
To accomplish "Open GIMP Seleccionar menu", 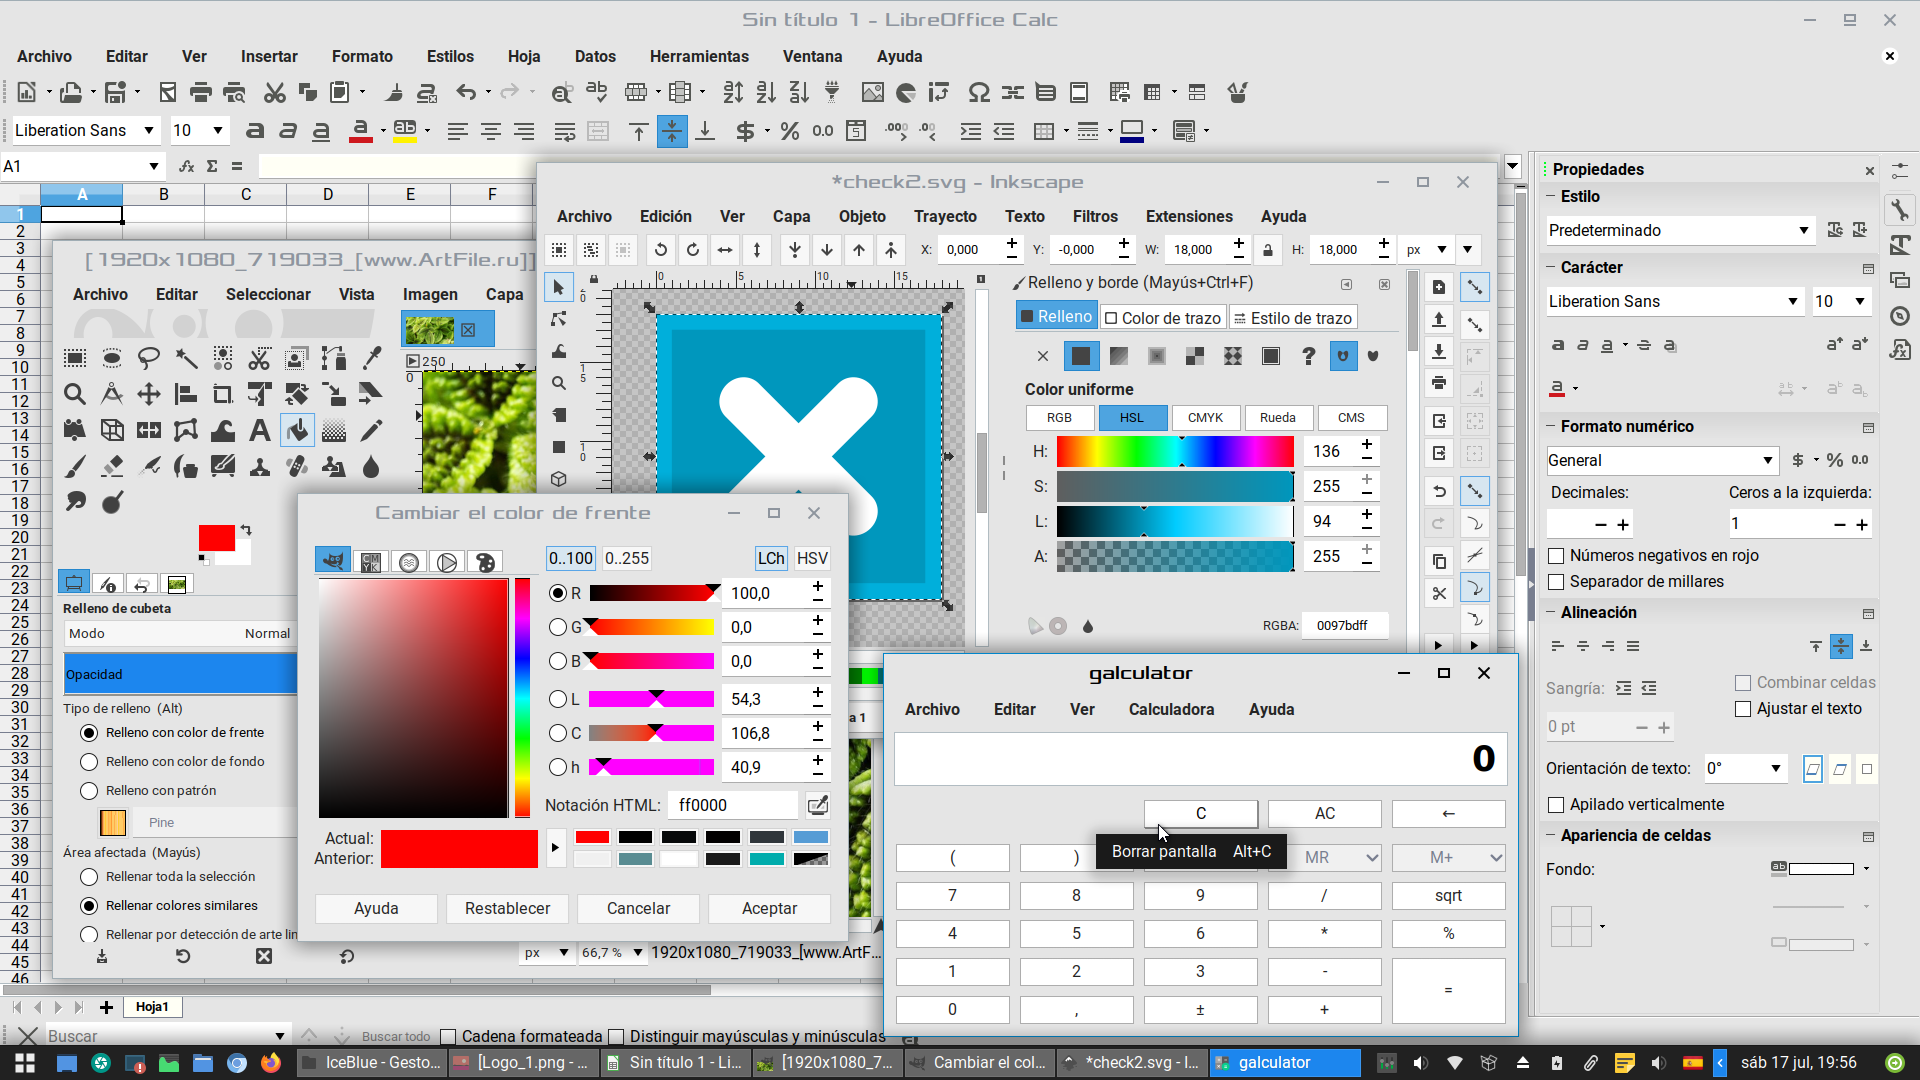I will point(268,294).
